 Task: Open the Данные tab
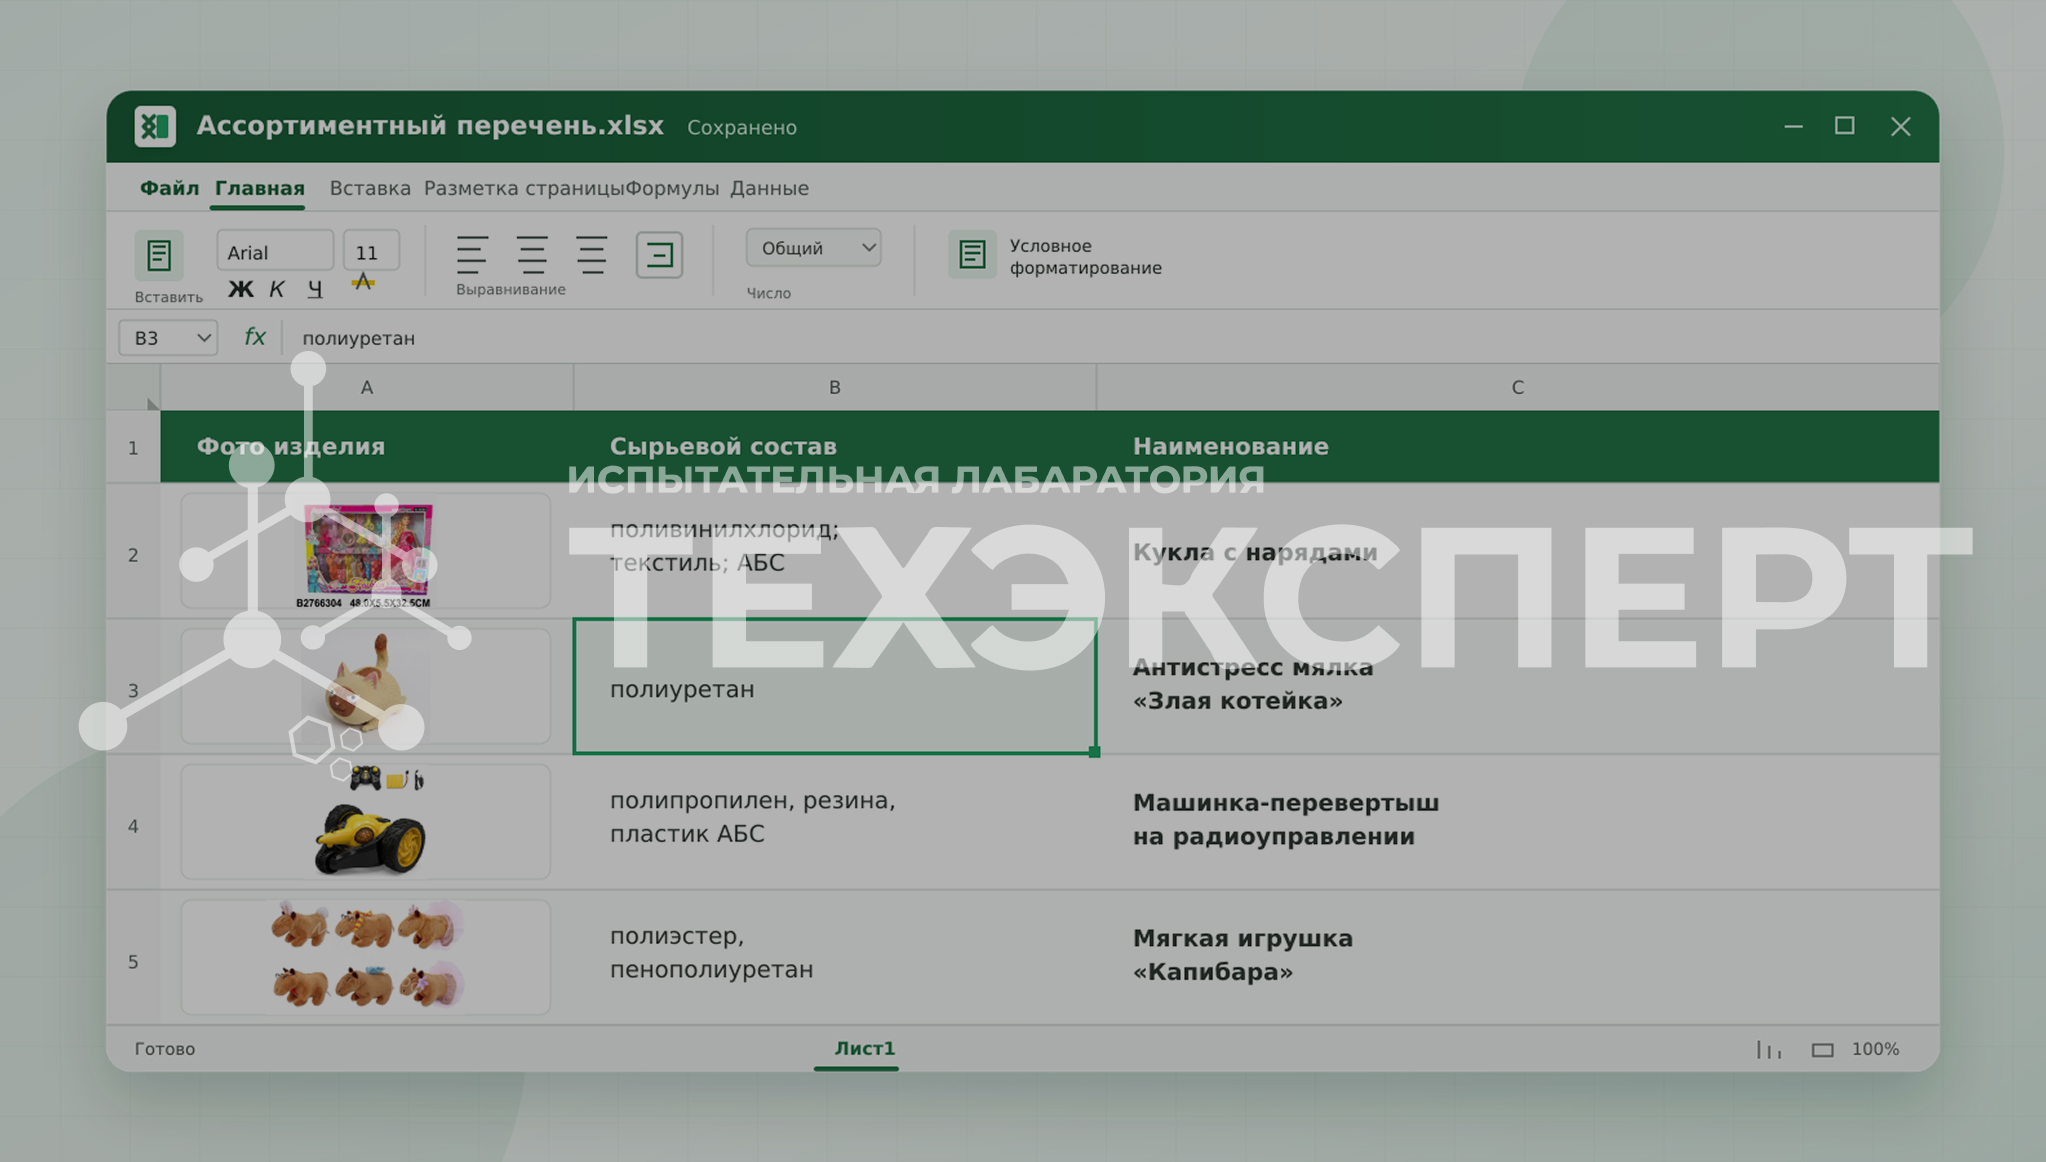[769, 188]
